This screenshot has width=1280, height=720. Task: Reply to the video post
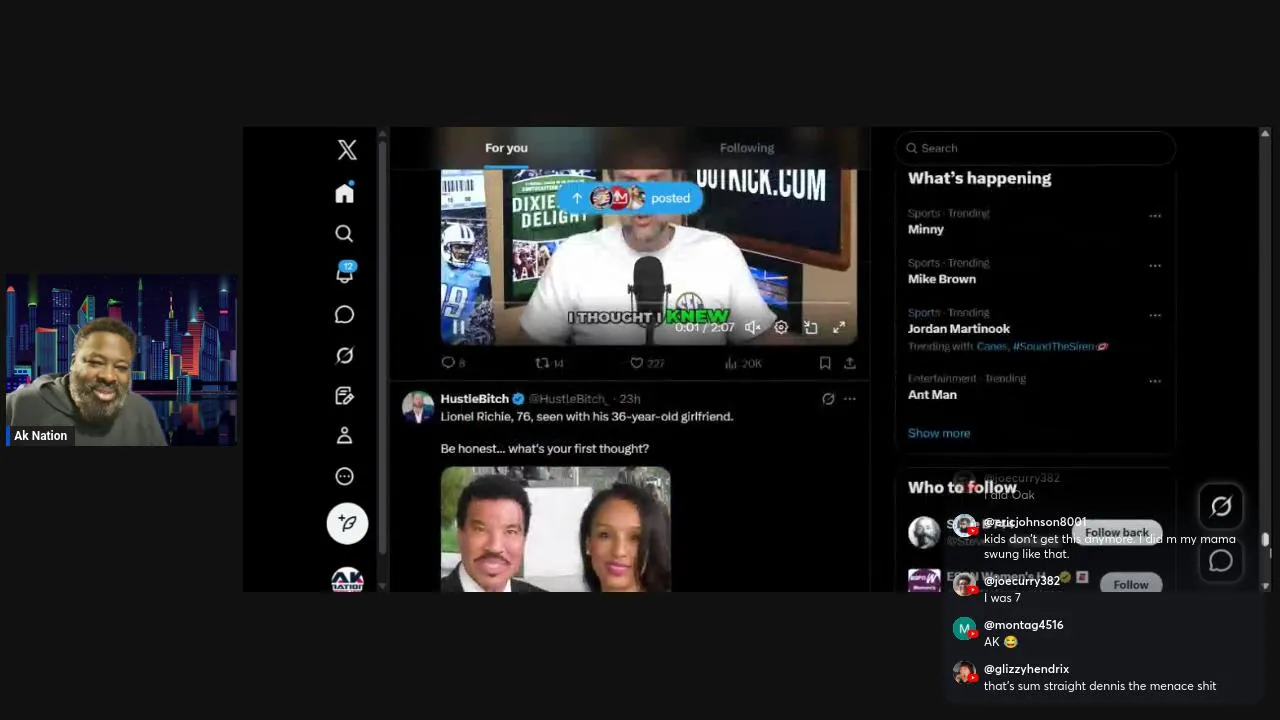pos(453,363)
